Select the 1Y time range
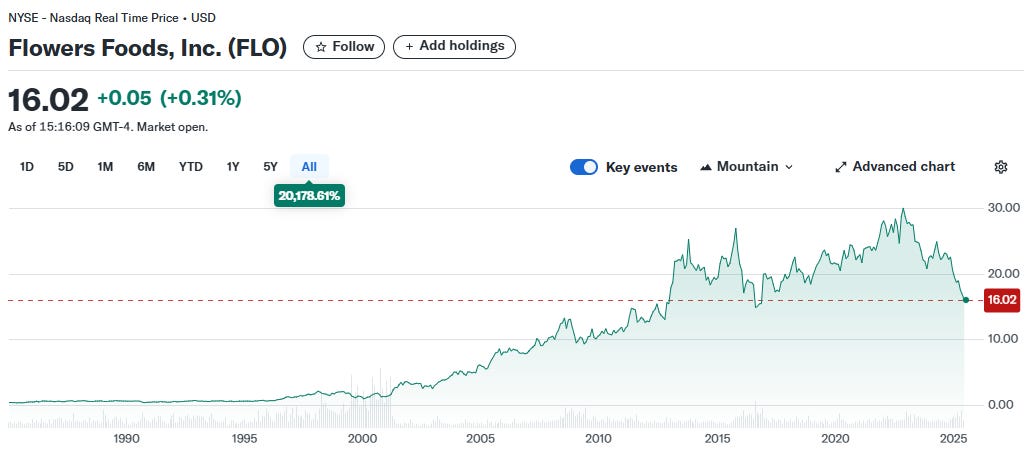This screenshot has width=1036, height=461. point(233,166)
